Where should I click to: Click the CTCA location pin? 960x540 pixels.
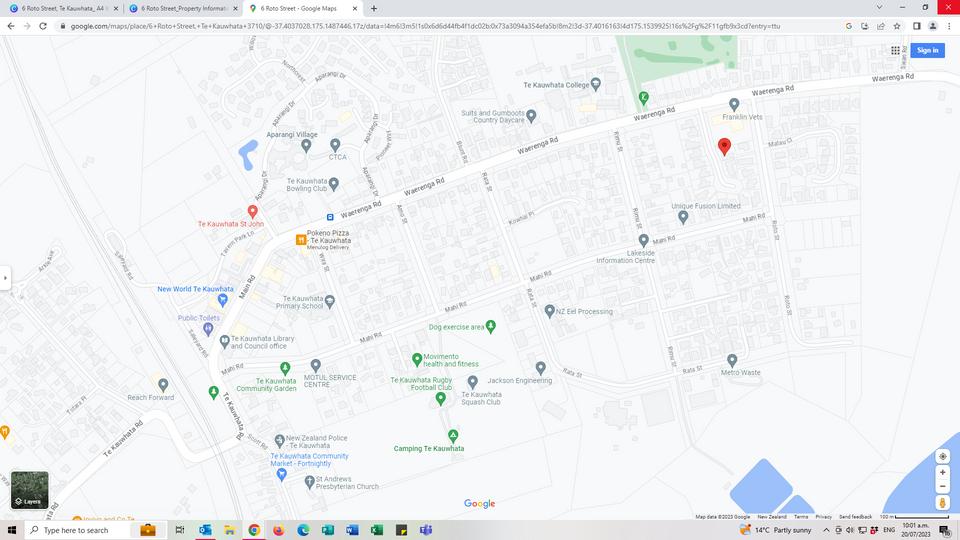335,144
